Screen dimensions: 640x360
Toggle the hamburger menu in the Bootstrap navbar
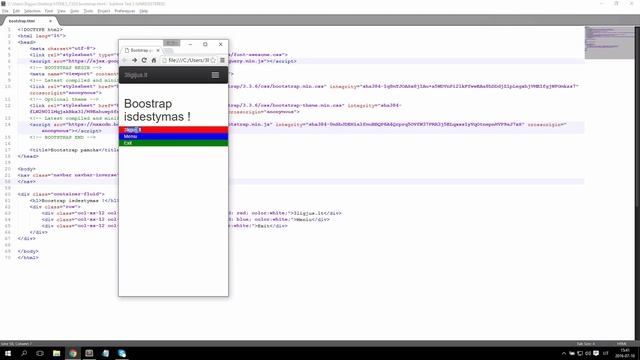click(x=215, y=75)
